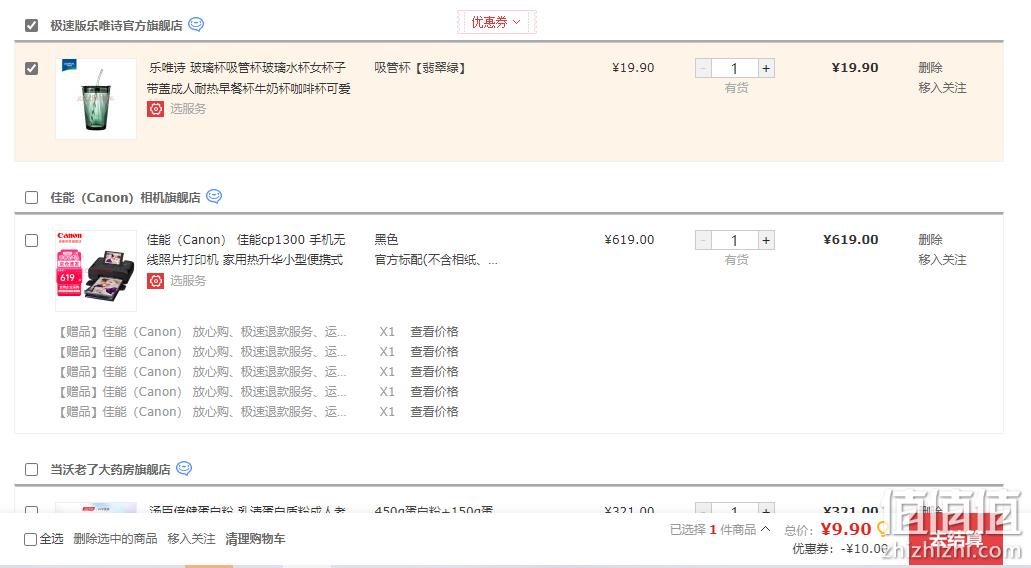1031x568 pixels.
Task: Check the 当沃老了大药房旗舰店 store checkbox
Action: pyautogui.click(x=32, y=469)
